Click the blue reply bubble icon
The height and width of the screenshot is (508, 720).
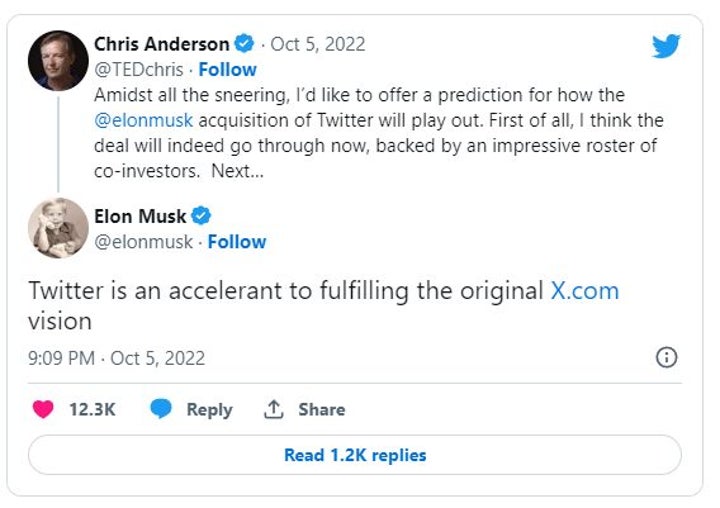pyautogui.click(x=160, y=409)
